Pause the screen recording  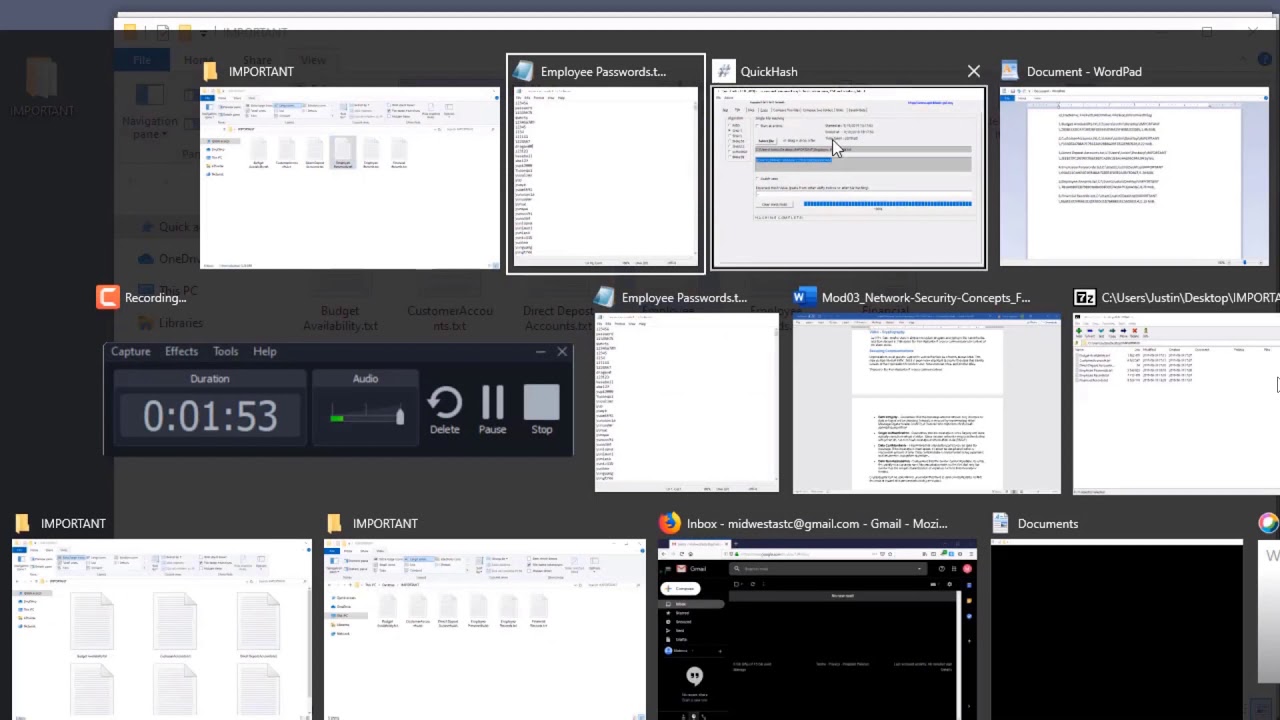492,410
